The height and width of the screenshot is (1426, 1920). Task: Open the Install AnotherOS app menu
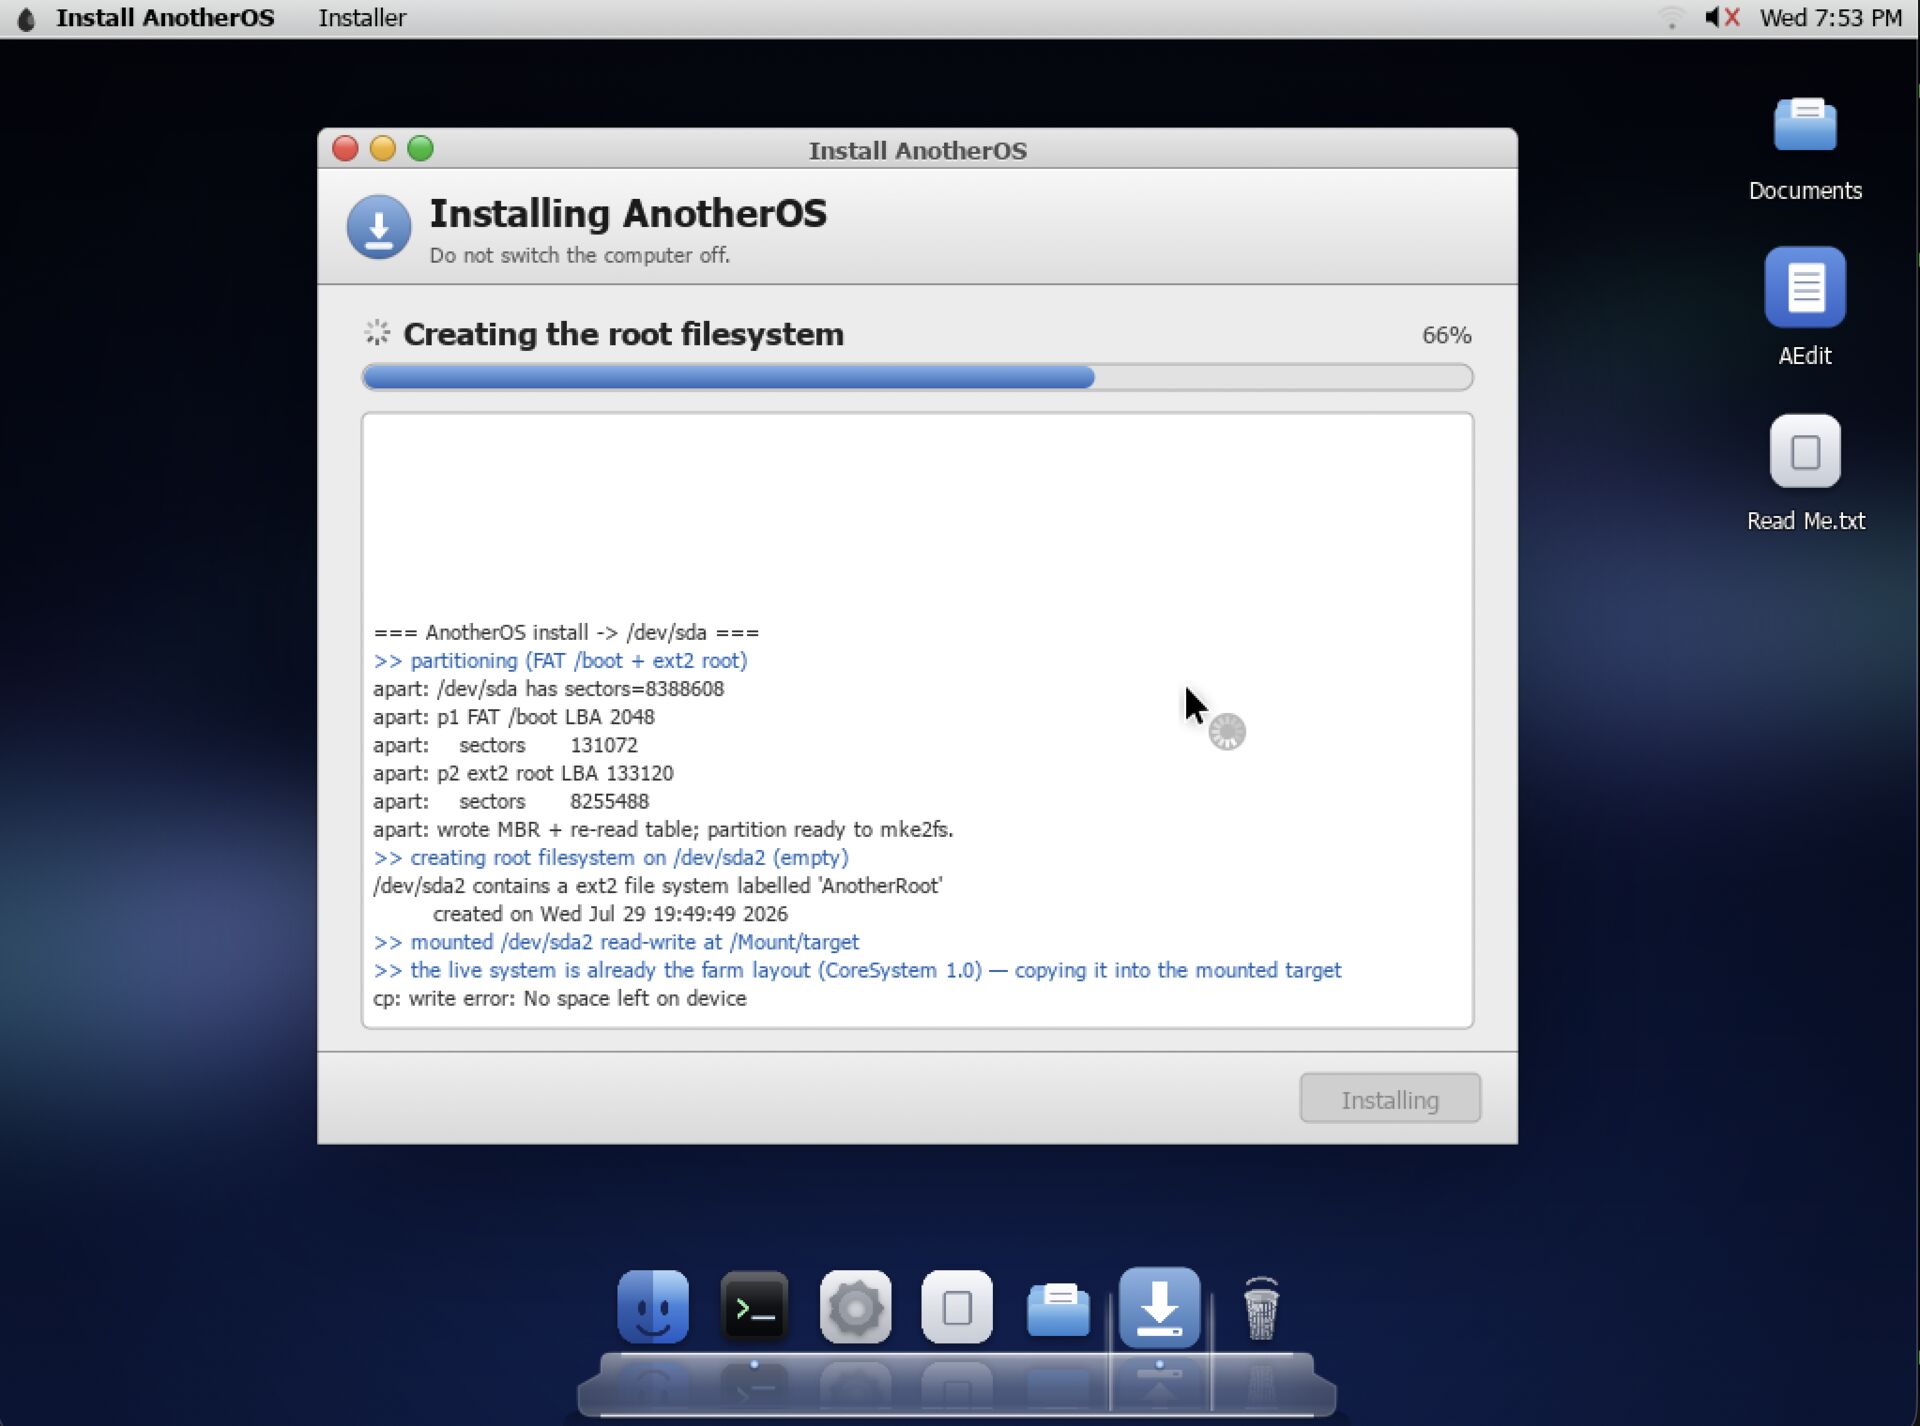click(x=165, y=18)
